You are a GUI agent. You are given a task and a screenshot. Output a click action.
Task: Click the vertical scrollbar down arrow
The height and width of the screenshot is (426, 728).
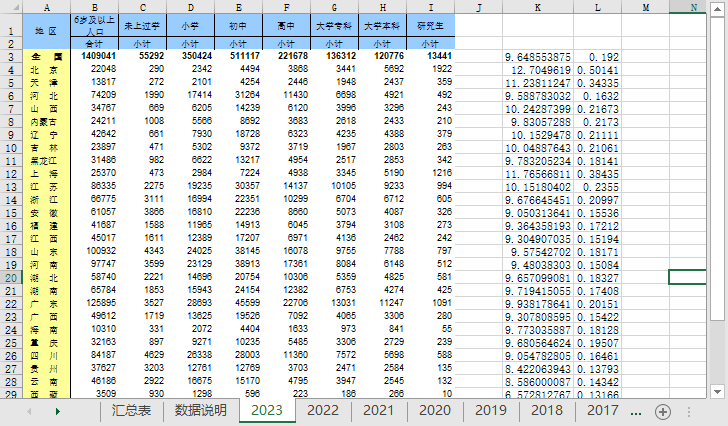pyautogui.click(x=717, y=392)
